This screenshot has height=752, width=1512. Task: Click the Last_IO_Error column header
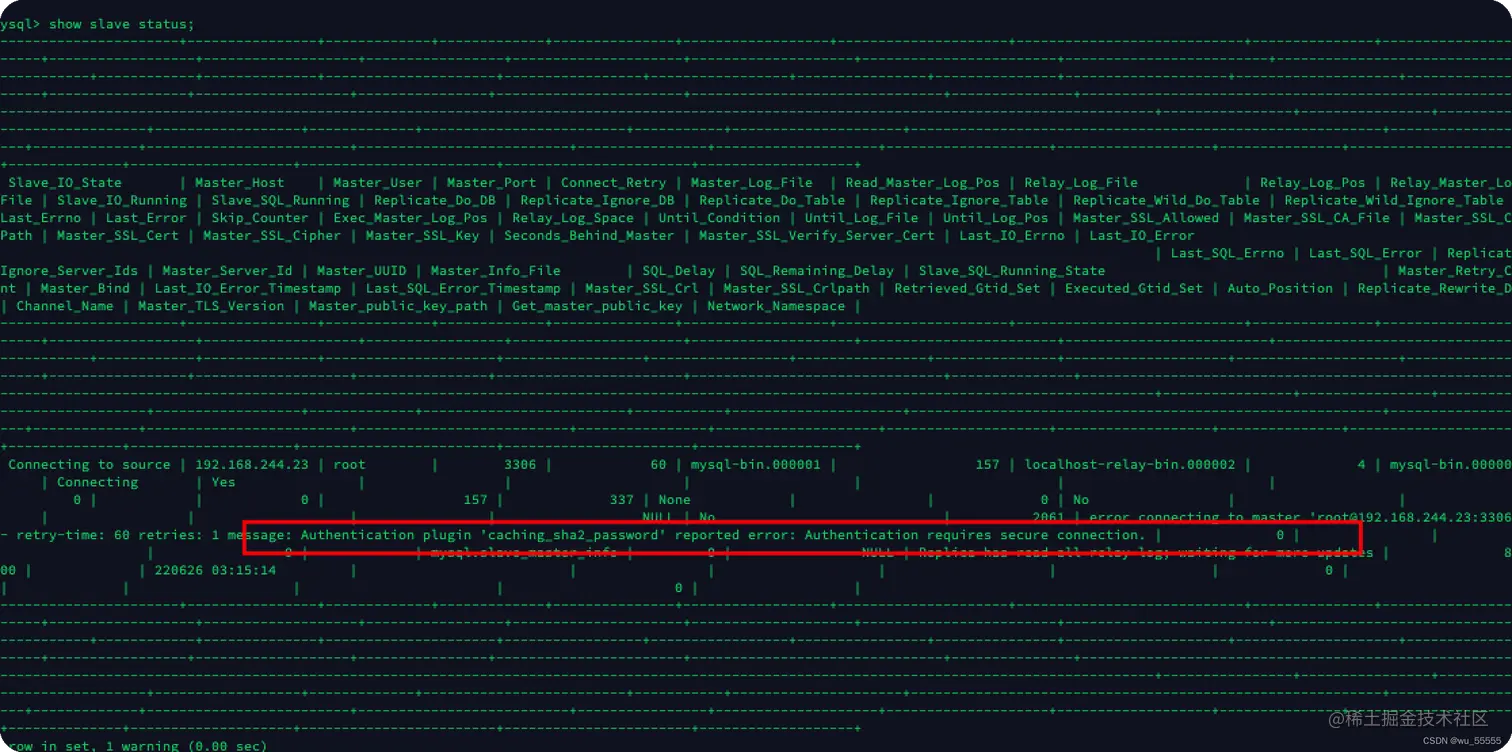pyautogui.click(x=1142, y=236)
